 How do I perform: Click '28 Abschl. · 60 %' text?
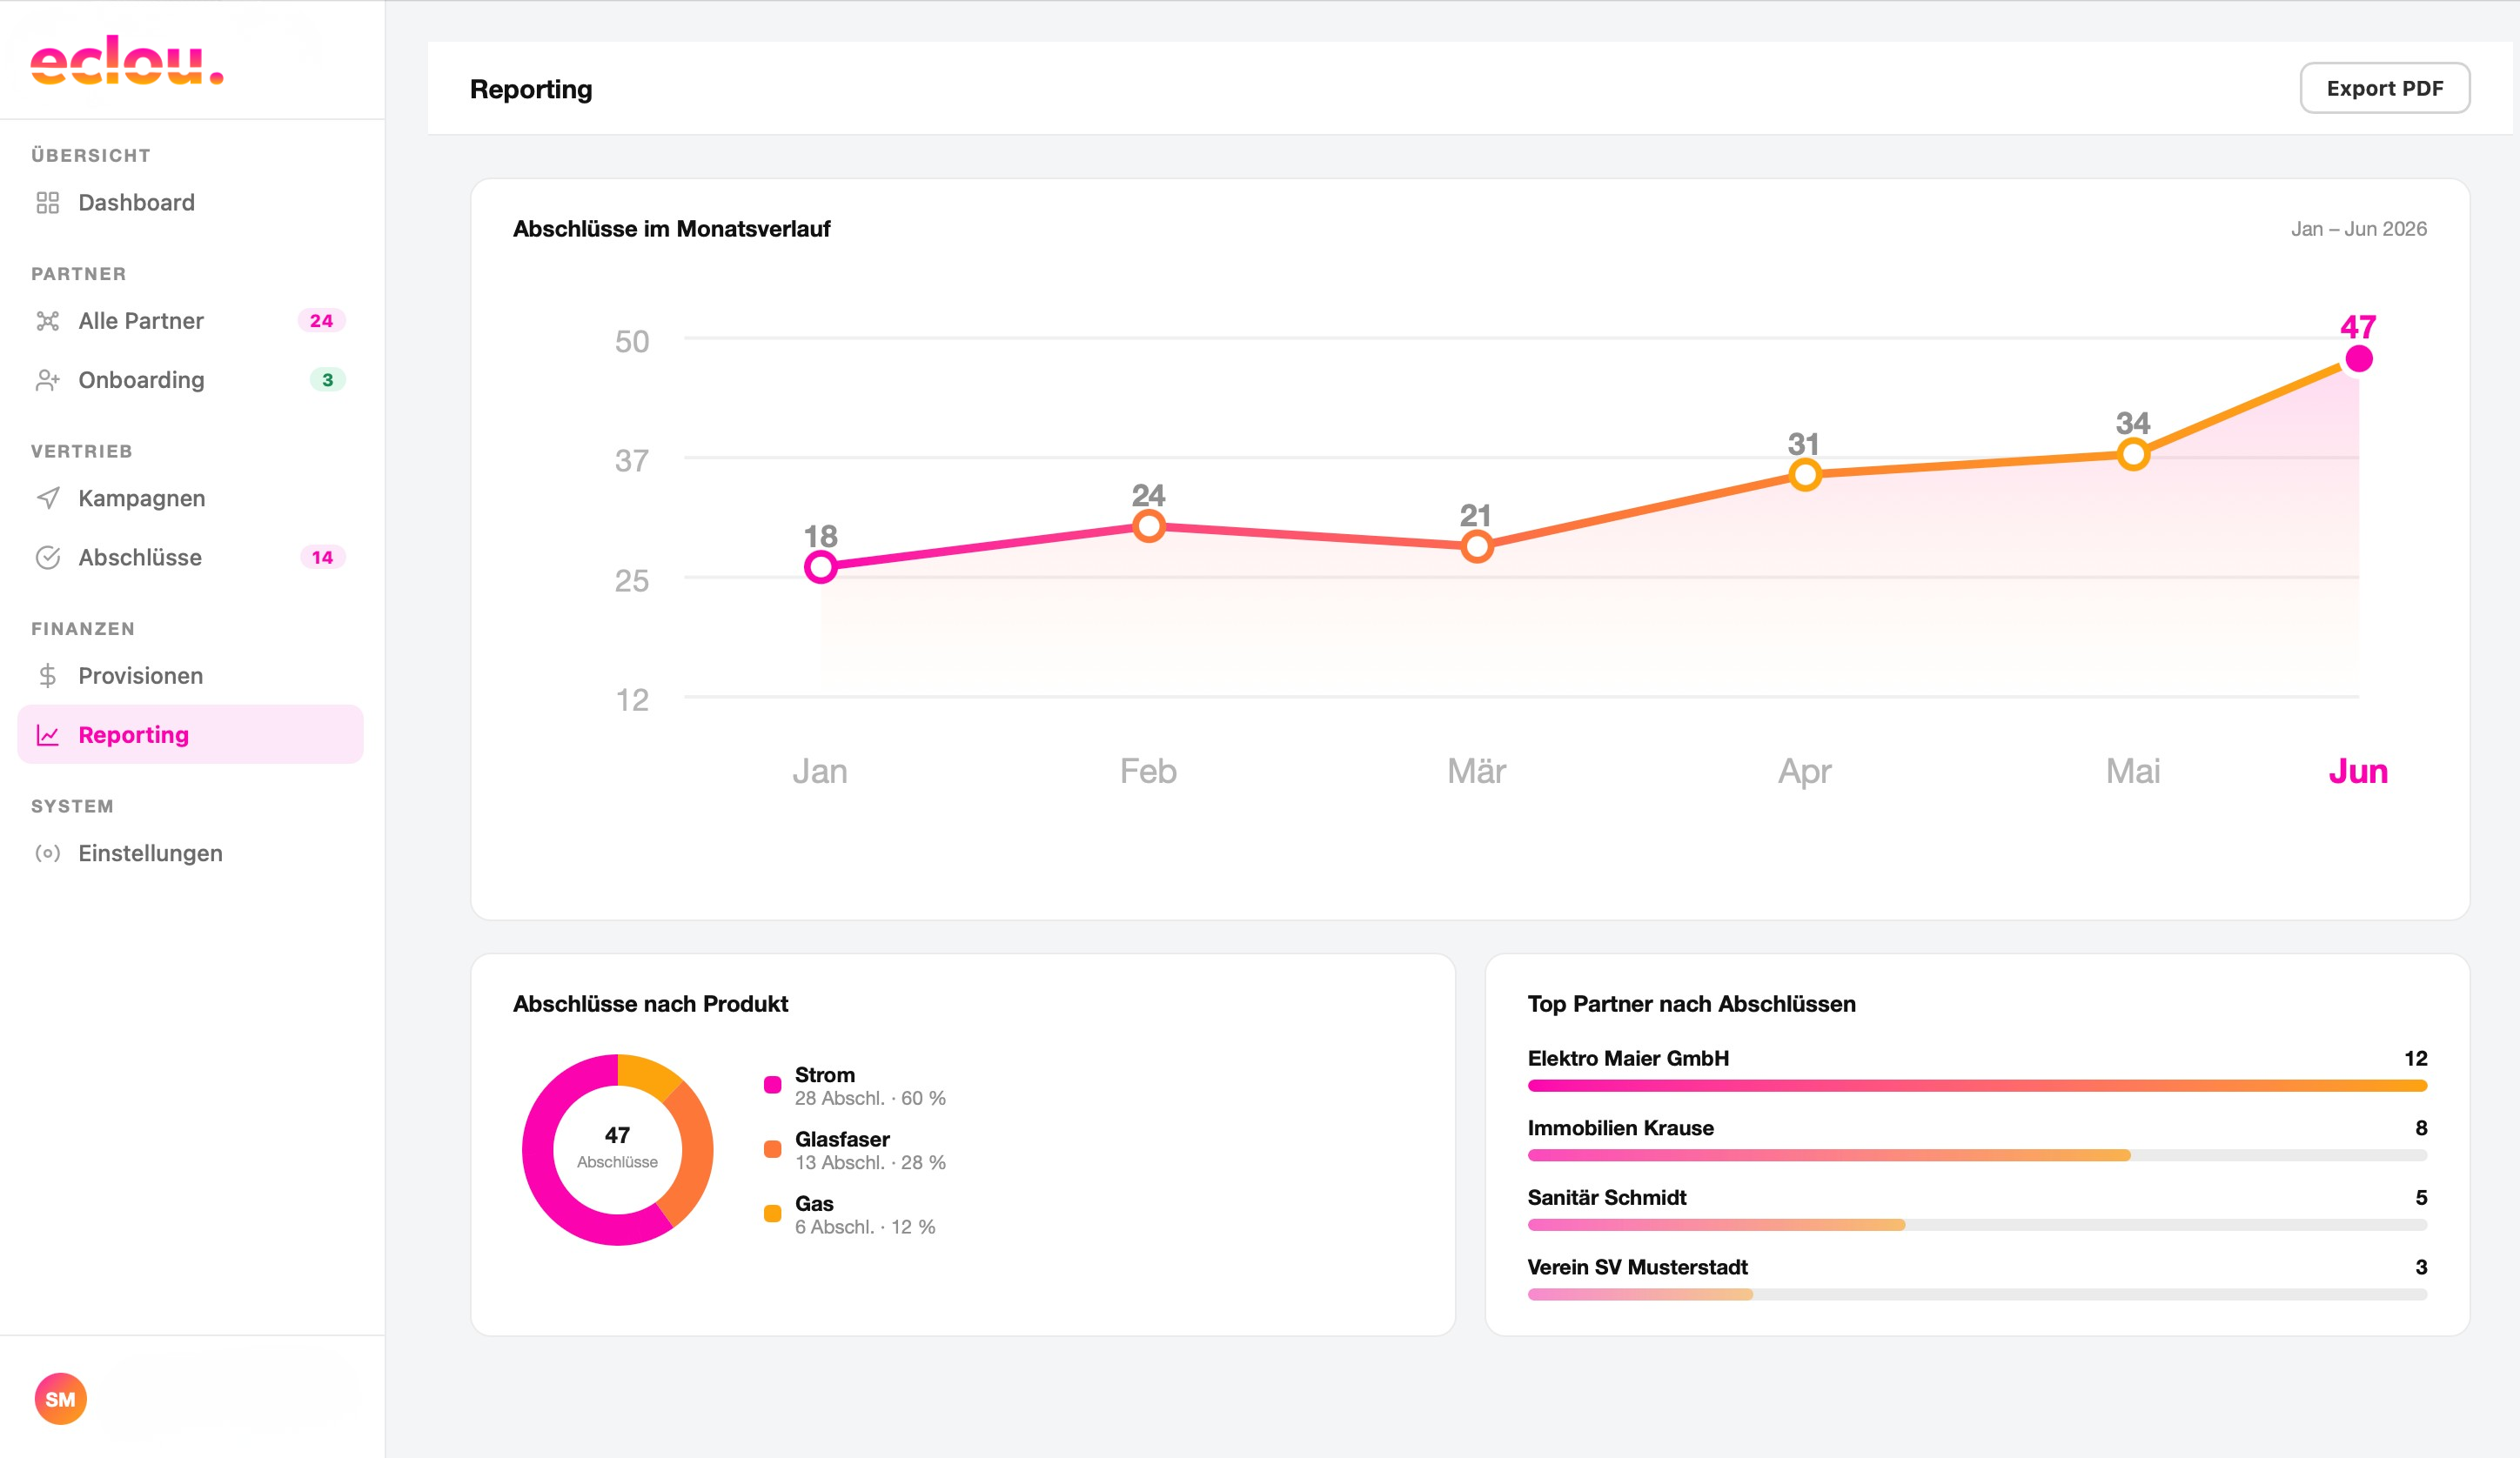pos(870,1098)
